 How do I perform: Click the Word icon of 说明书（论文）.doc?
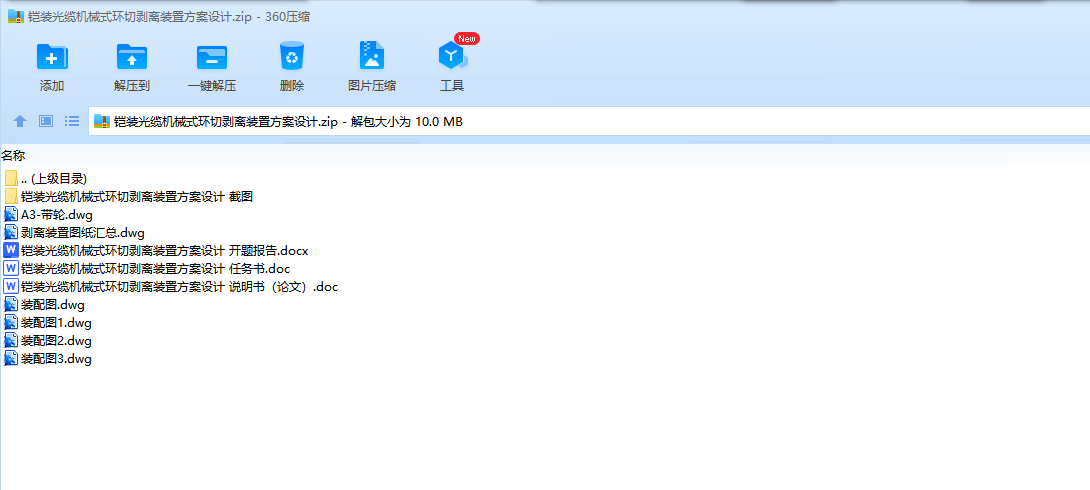point(11,286)
